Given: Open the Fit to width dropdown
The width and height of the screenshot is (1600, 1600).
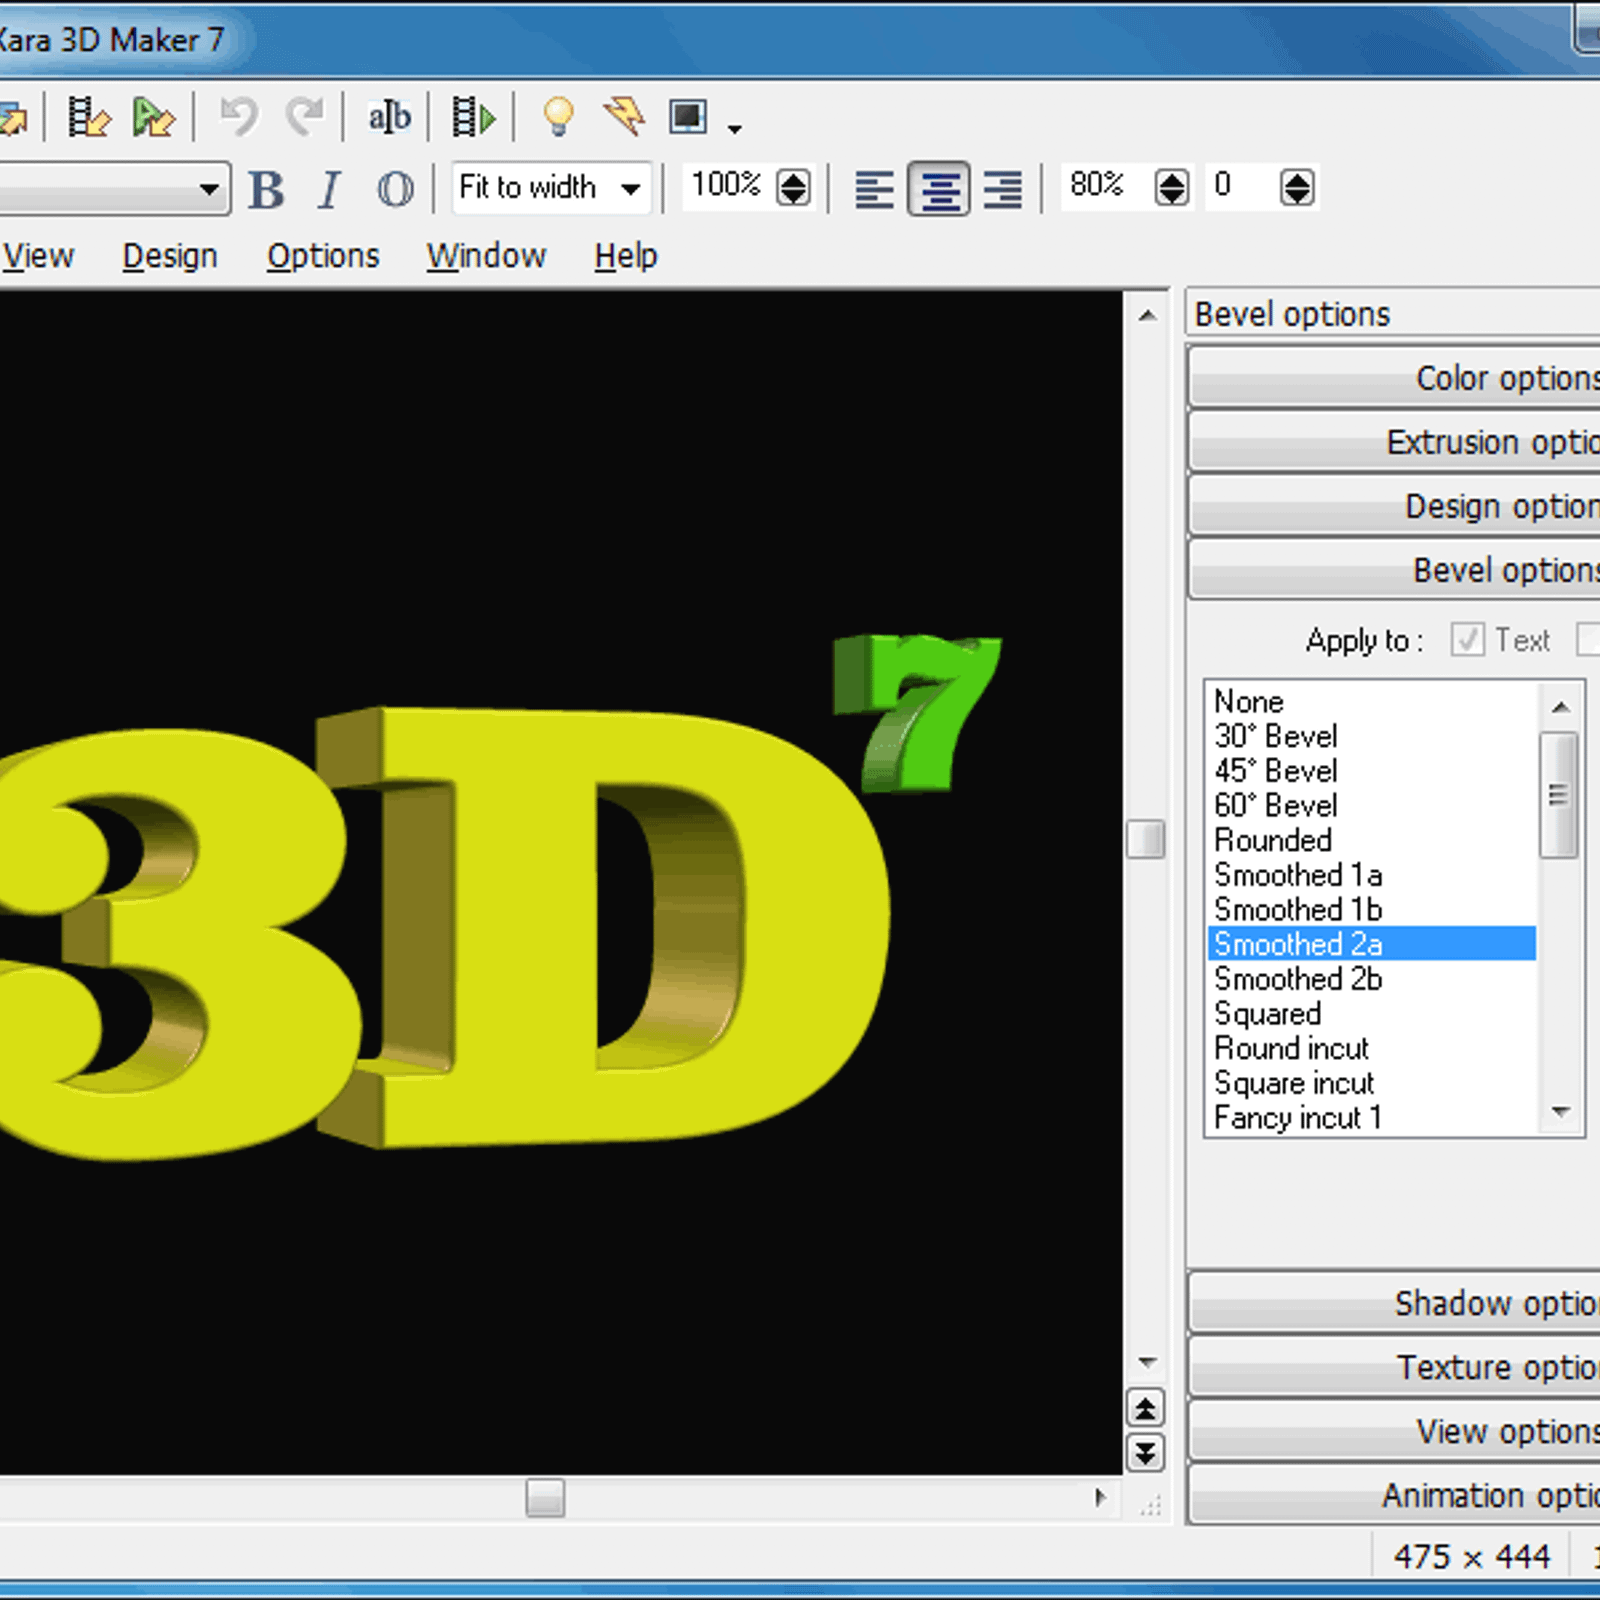Looking at the screenshot, I should click(x=551, y=187).
